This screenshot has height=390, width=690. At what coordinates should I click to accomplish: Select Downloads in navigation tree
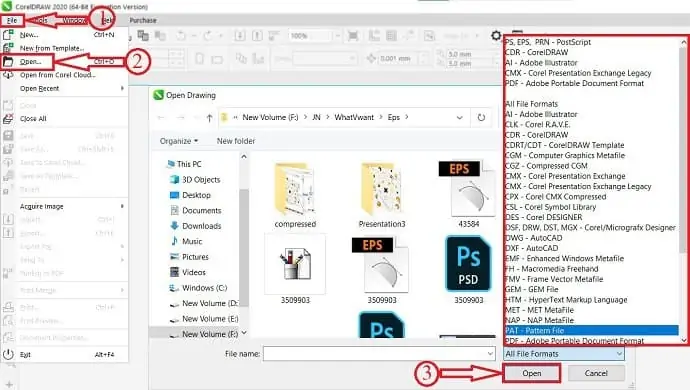[x=196, y=226]
